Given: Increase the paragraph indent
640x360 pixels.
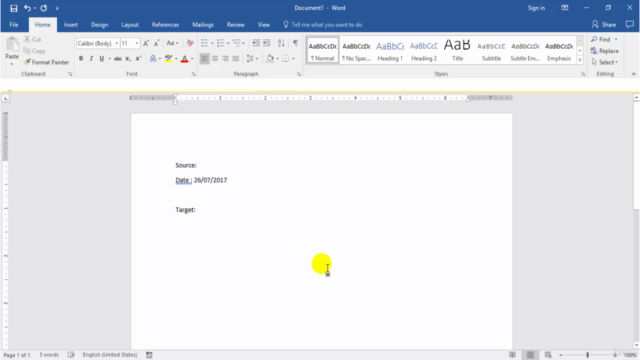Looking at the screenshot, I should 266,43.
